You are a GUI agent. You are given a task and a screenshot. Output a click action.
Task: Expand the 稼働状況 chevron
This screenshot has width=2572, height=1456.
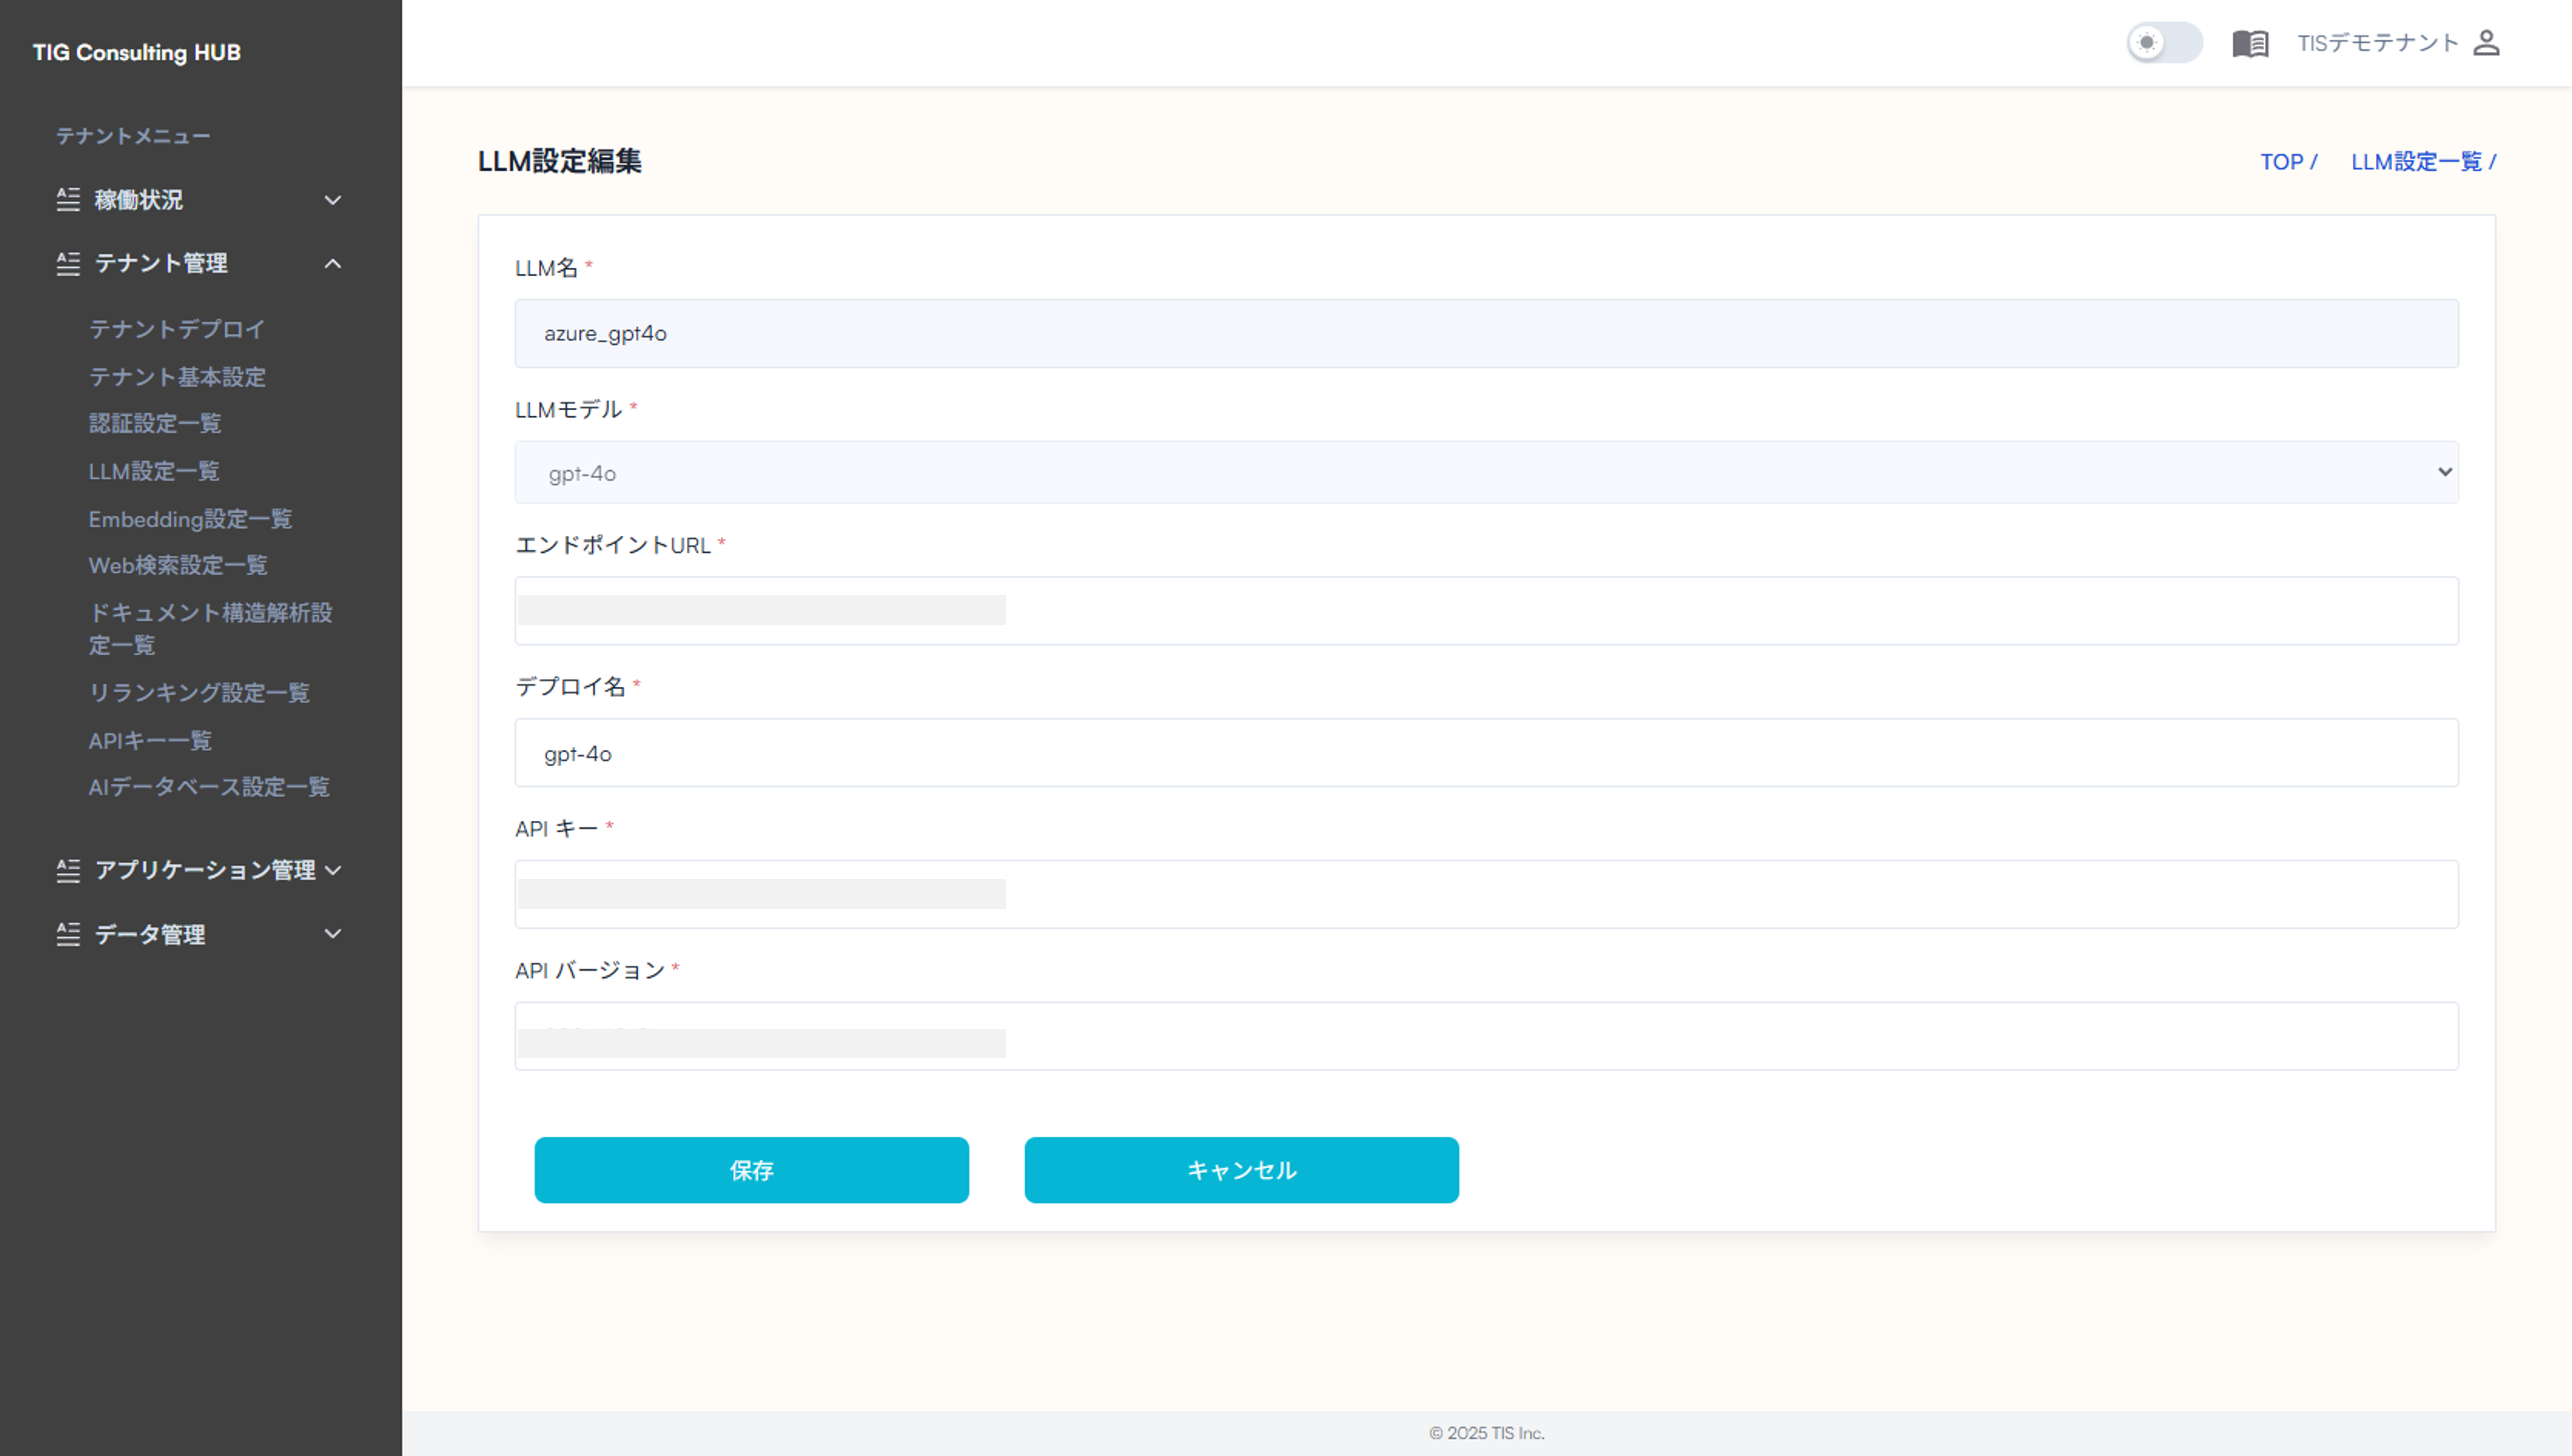pyautogui.click(x=333, y=200)
